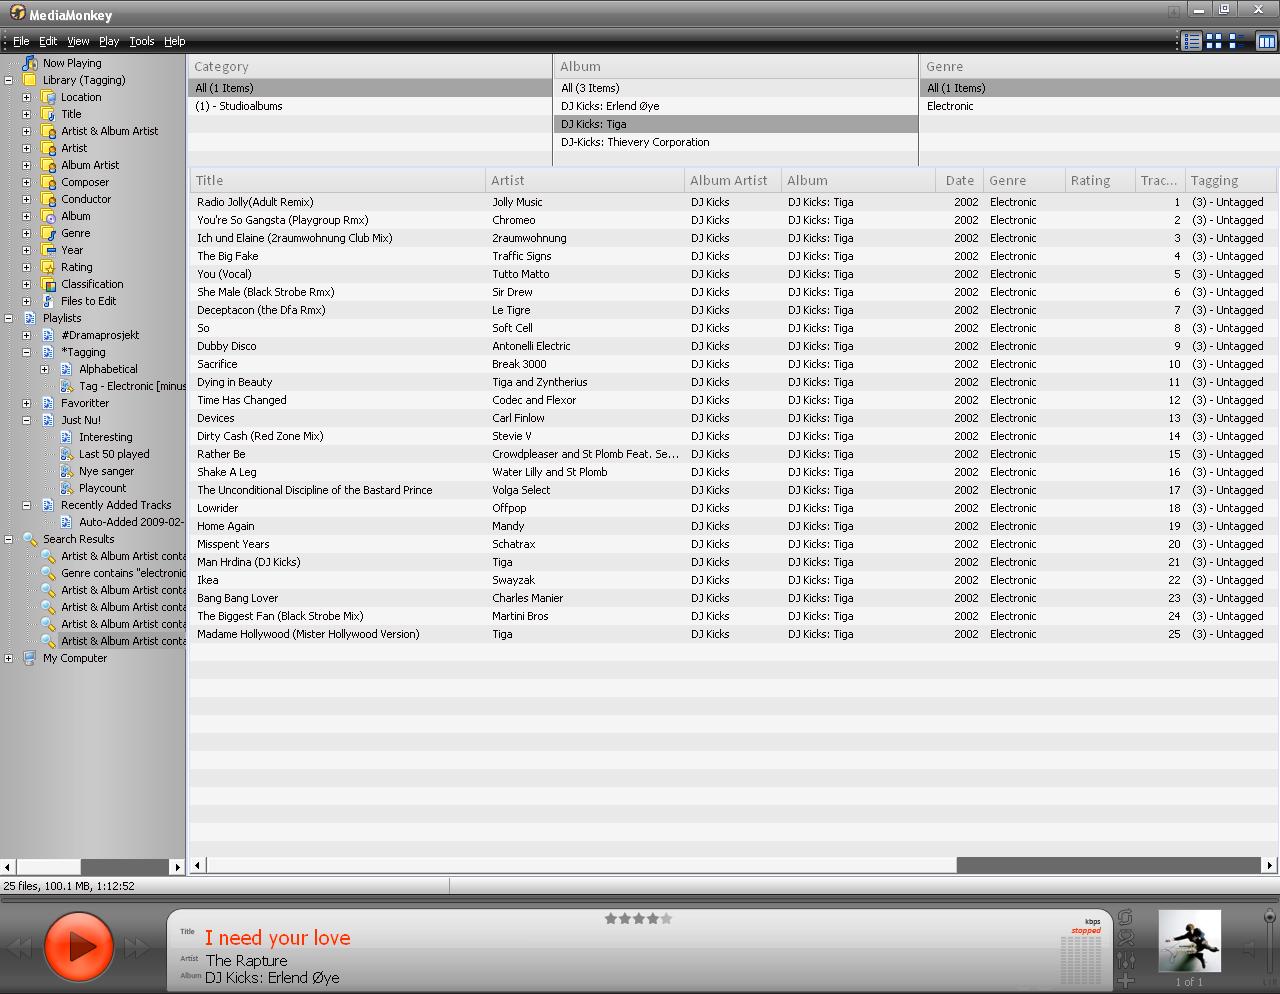
Task: Open the Auto-Added 2009-02 playlist
Action: click(131, 522)
